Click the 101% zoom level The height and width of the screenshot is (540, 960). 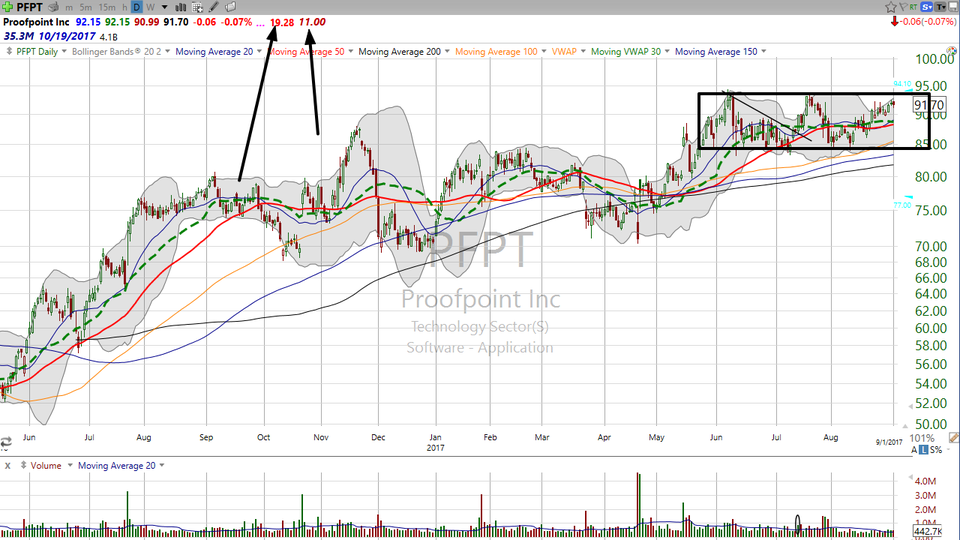922,438
